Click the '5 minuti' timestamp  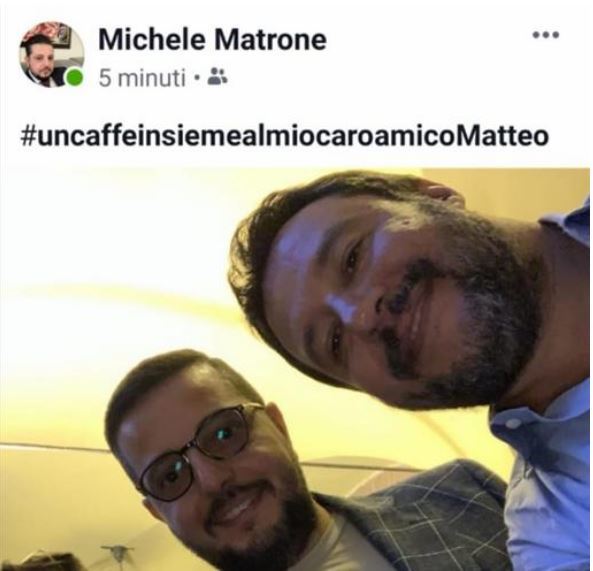tap(142, 78)
